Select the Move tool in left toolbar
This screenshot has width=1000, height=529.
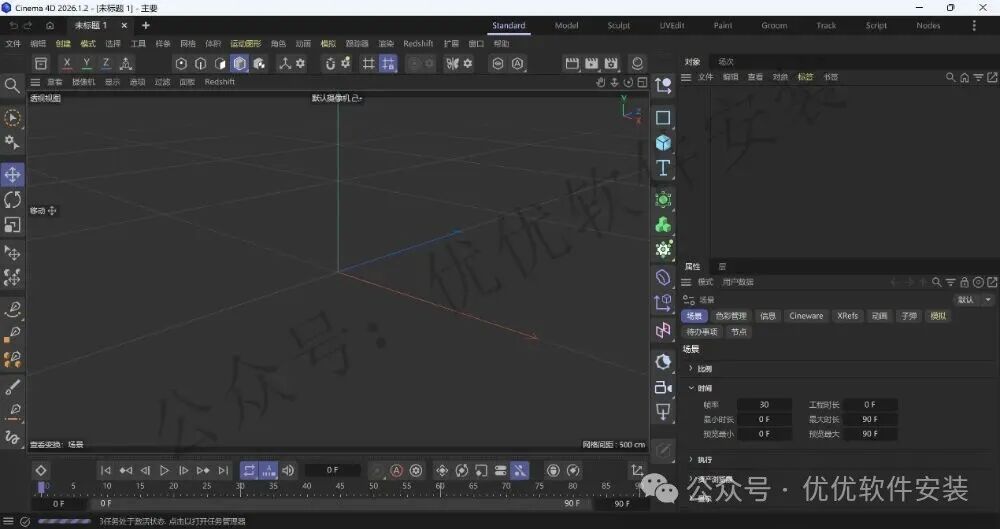click(12, 175)
